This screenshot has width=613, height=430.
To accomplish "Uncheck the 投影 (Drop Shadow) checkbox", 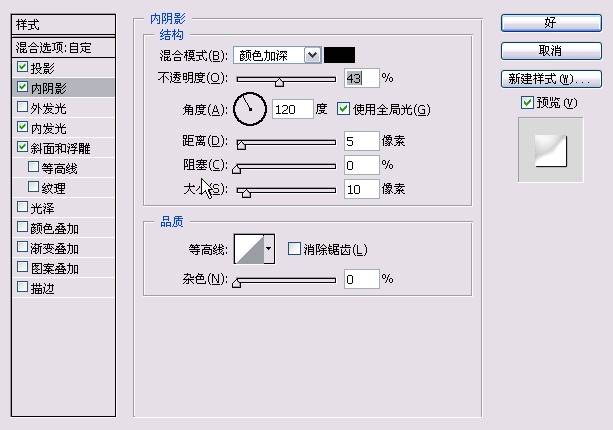I will (x=23, y=67).
